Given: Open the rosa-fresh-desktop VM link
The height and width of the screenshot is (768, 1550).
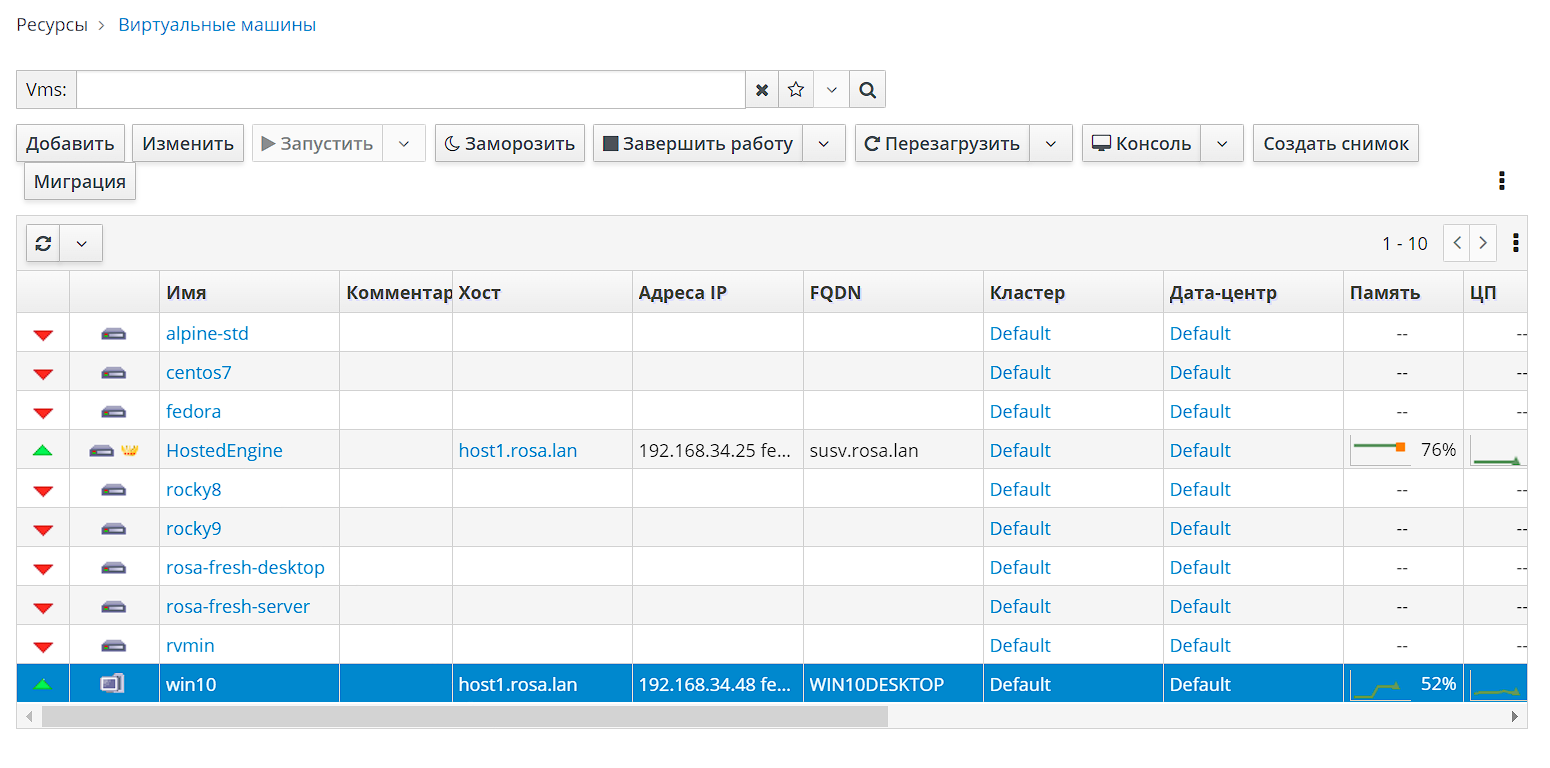Looking at the screenshot, I should [245, 568].
